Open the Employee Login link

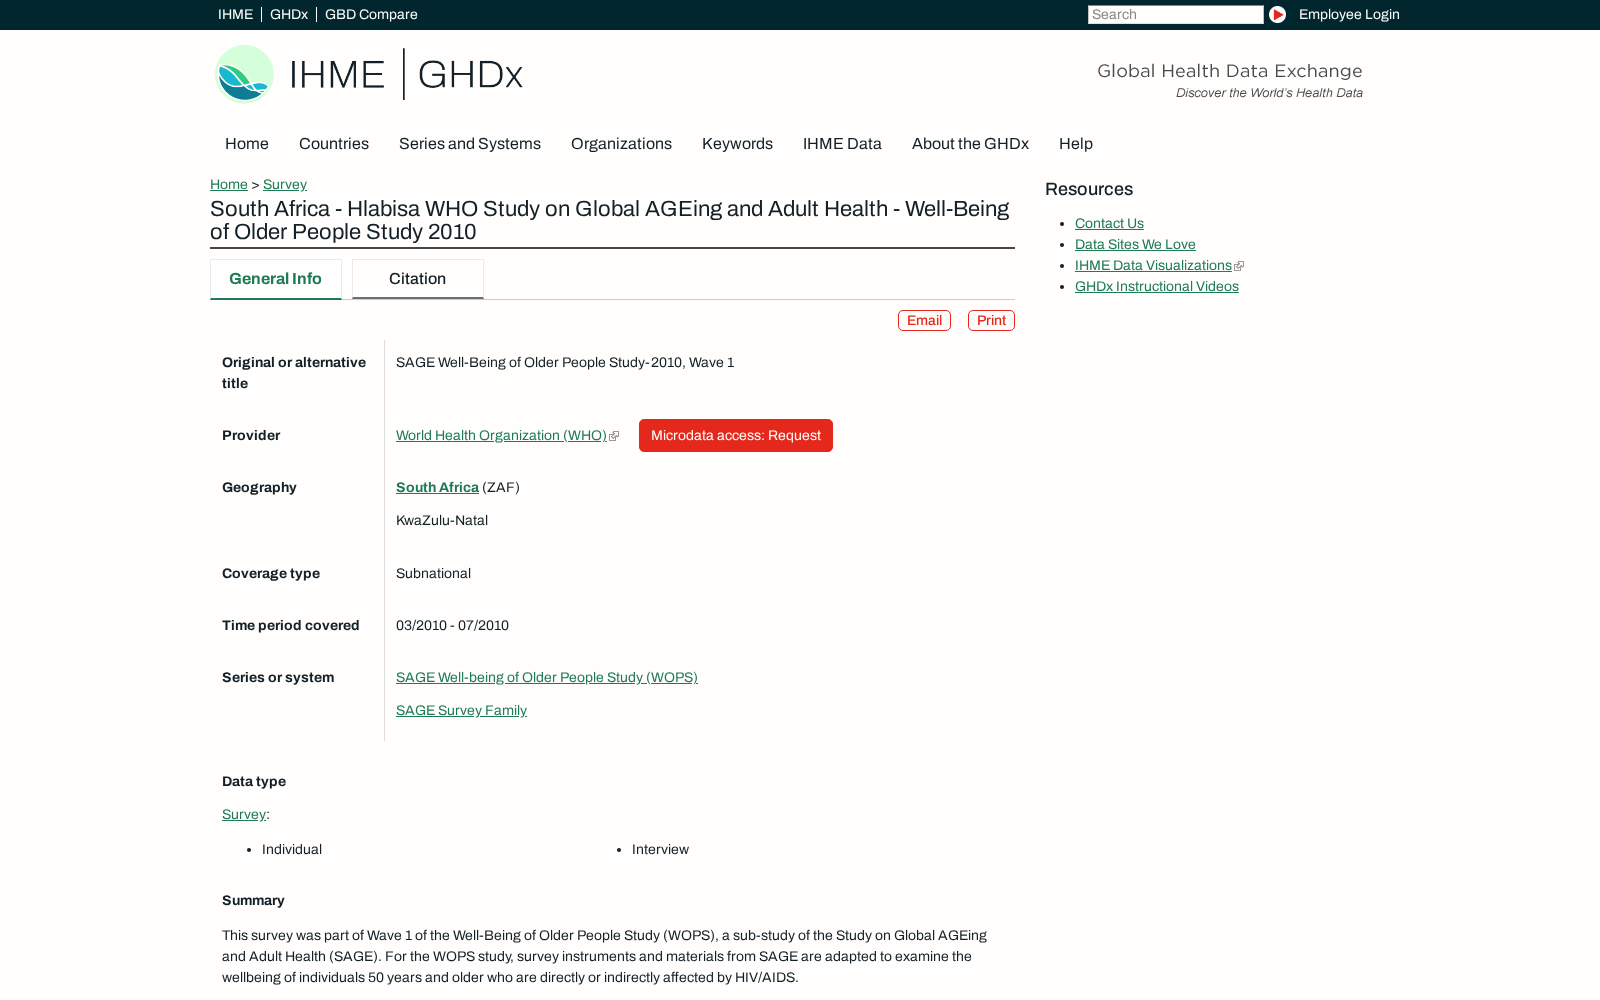(x=1349, y=14)
